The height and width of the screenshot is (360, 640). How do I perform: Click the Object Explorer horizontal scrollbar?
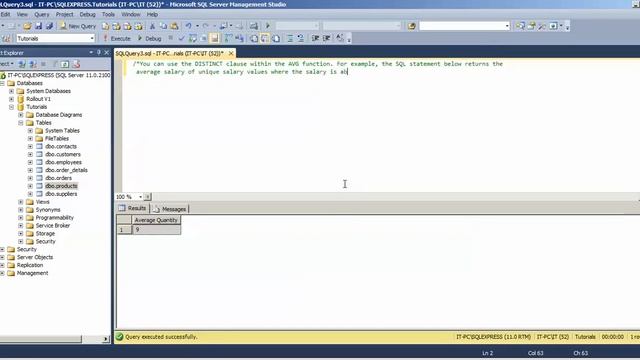[41, 339]
